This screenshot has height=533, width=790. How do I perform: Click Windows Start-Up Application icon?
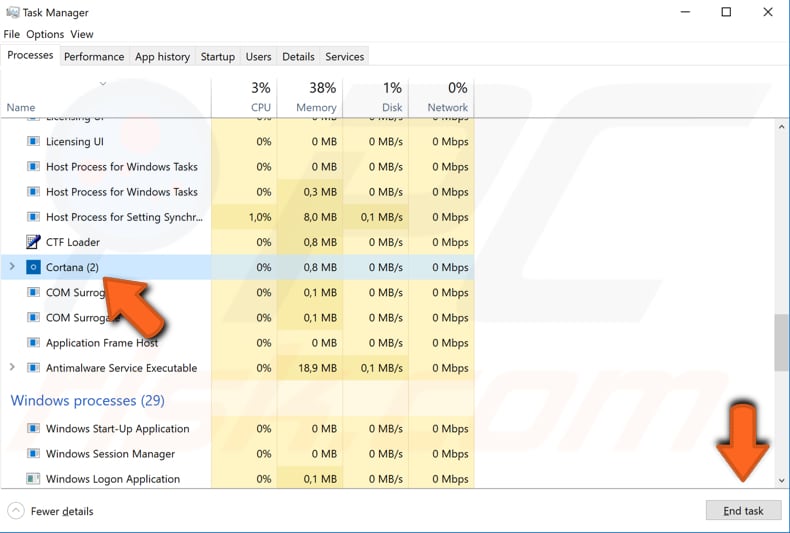(x=33, y=428)
